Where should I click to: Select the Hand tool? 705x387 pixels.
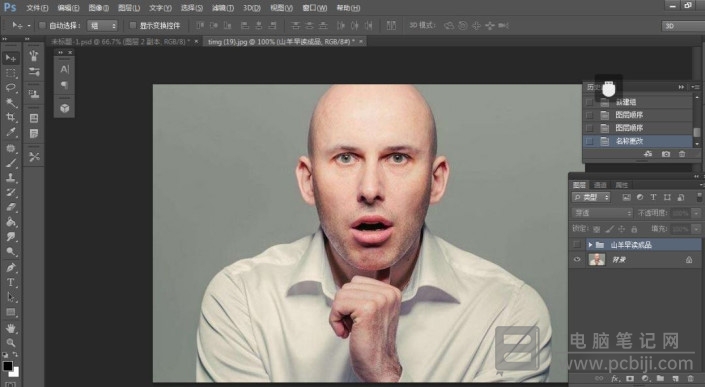pos(10,329)
